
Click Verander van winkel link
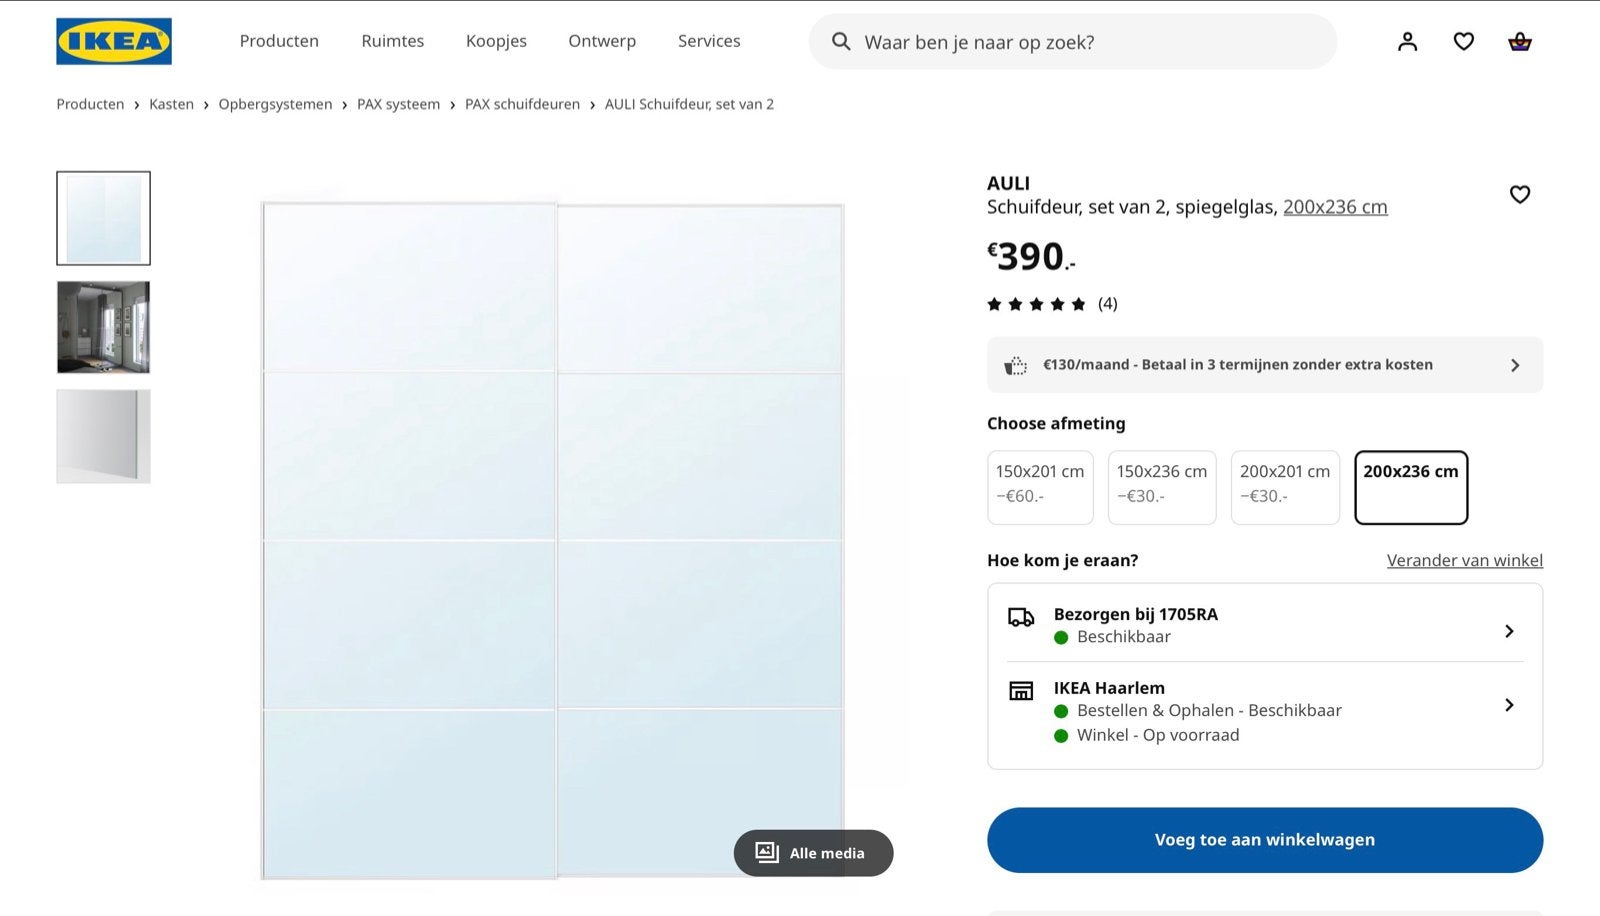point(1464,560)
